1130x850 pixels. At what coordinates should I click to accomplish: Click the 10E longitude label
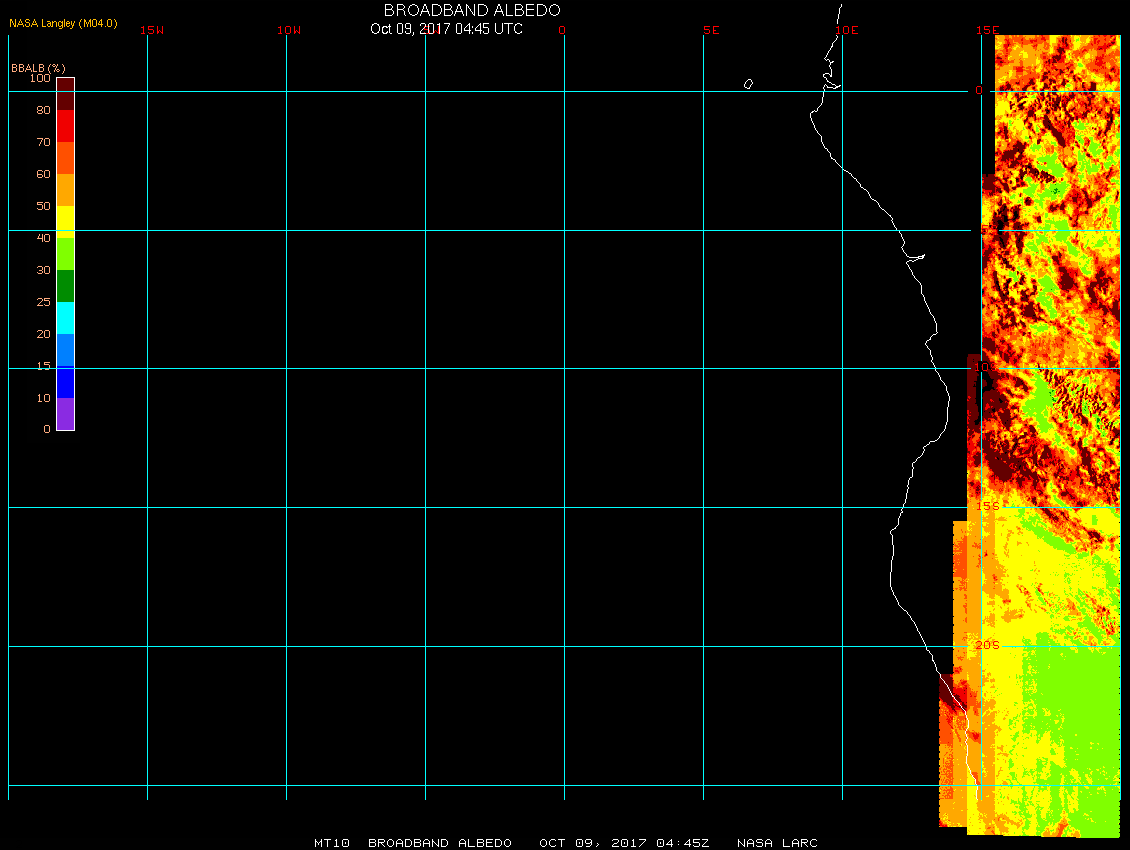[x=847, y=30]
